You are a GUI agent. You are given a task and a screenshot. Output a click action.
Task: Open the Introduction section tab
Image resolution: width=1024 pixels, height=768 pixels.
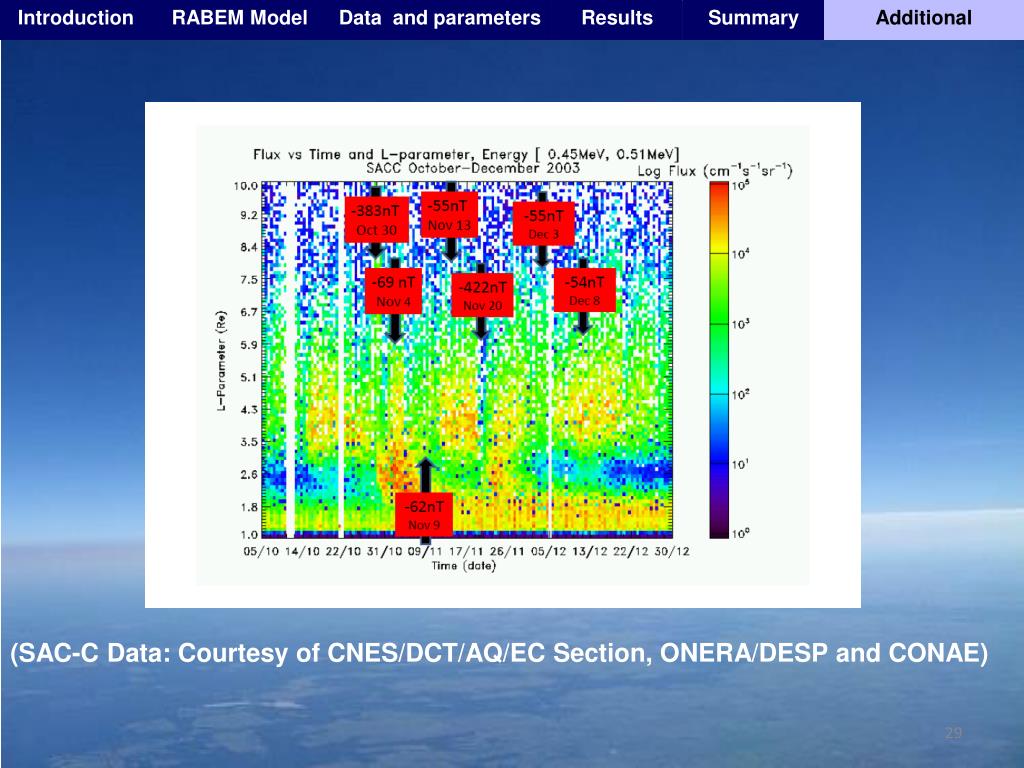pos(76,18)
